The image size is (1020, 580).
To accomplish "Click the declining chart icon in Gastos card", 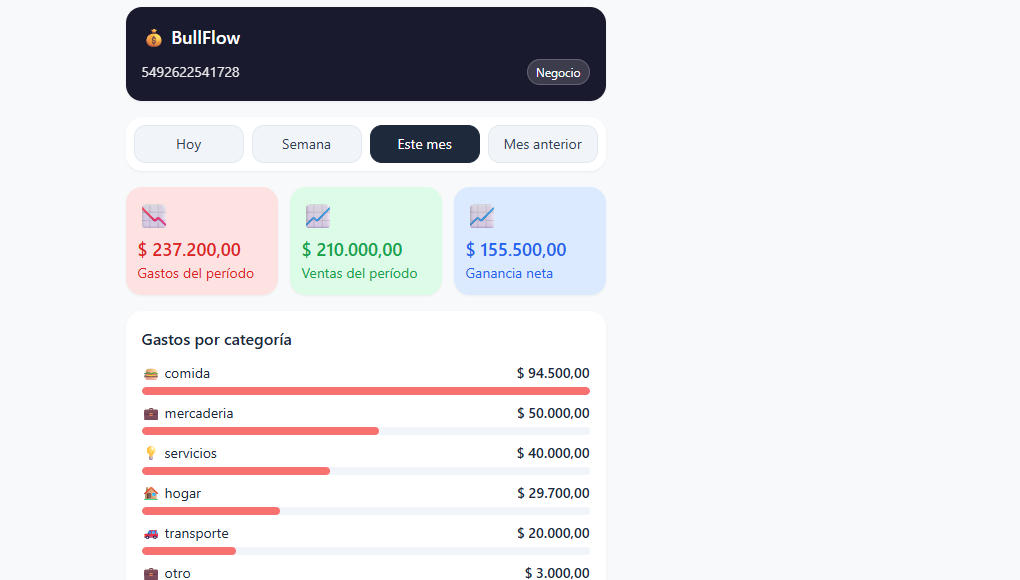I will pyautogui.click(x=154, y=216).
